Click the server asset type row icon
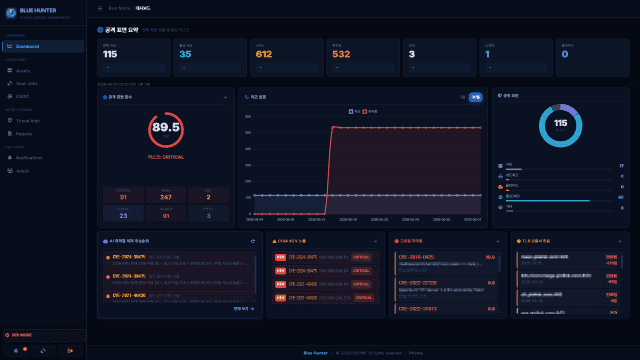This screenshot has height=360, width=640. pyautogui.click(x=500, y=166)
